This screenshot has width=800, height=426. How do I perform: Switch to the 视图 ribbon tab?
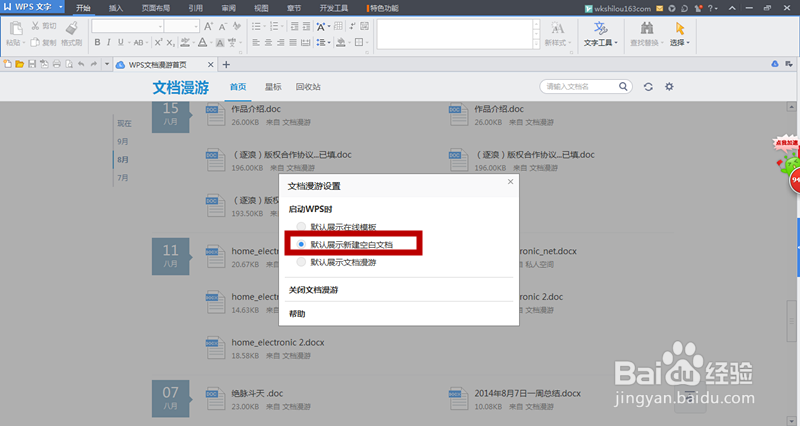pyautogui.click(x=261, y=8)
